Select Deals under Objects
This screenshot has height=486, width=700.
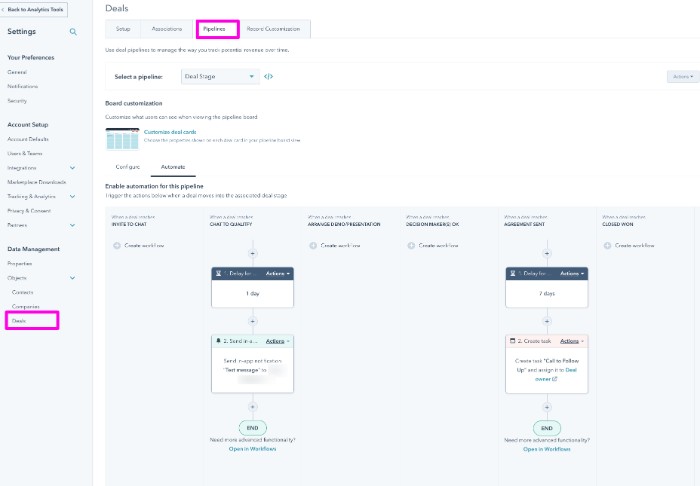19,321
